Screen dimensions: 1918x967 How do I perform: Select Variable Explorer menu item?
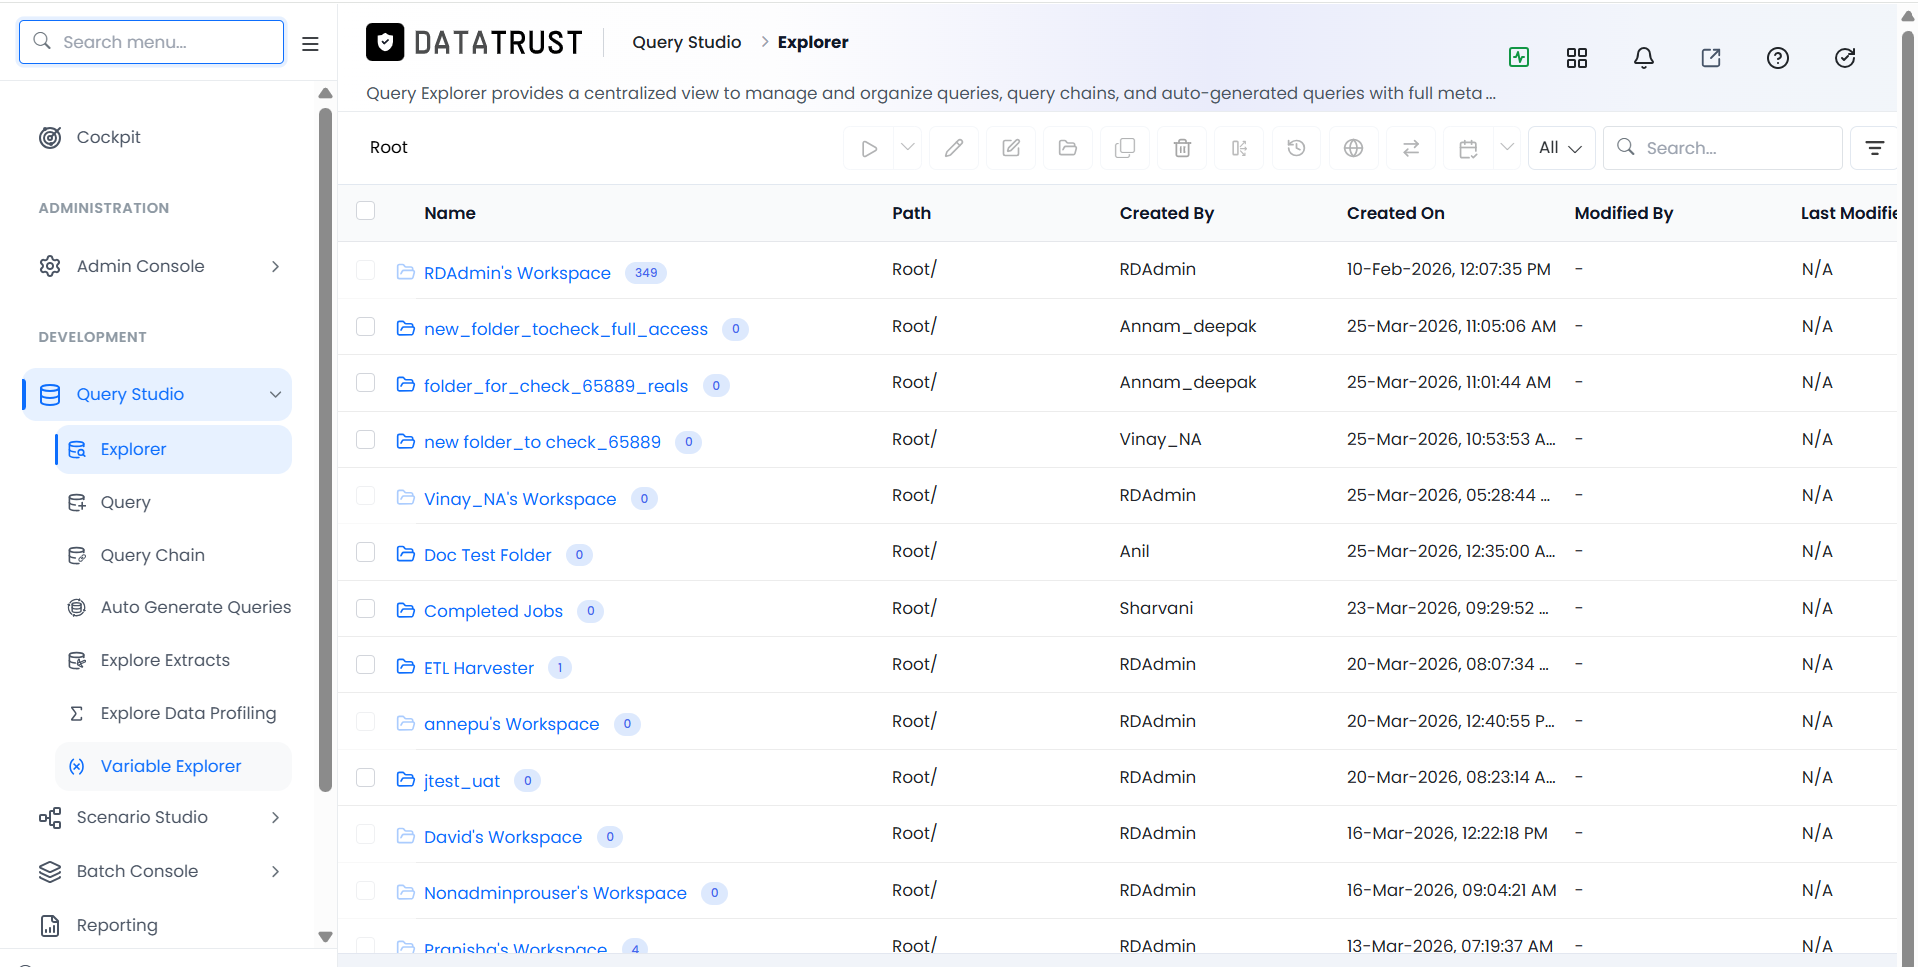[171, 766]
